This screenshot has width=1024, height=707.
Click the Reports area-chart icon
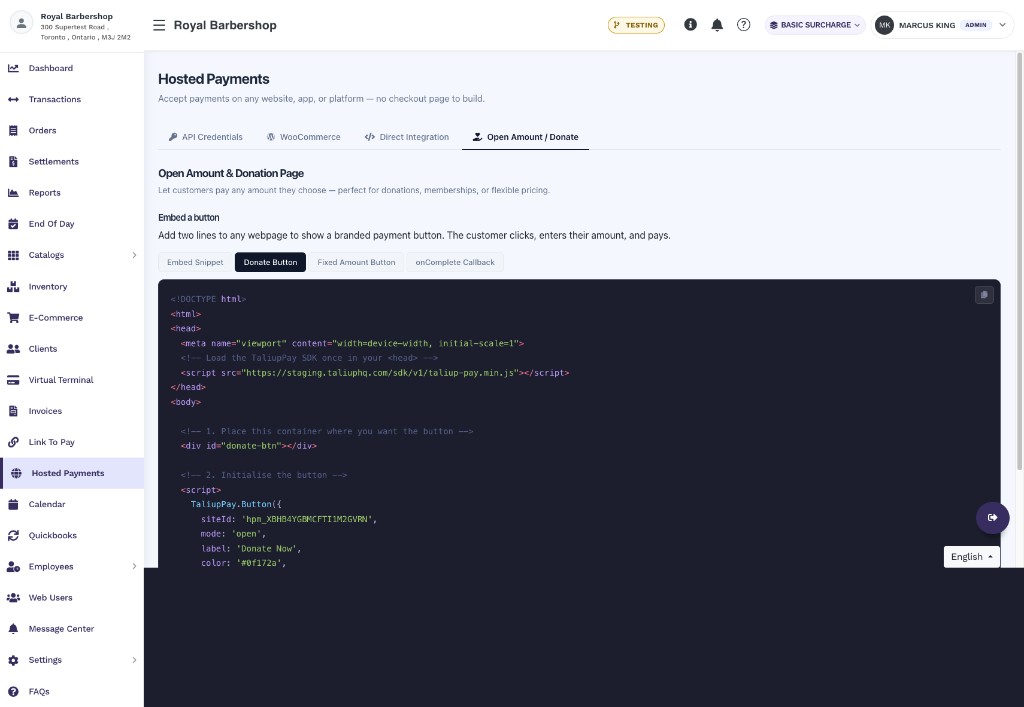[13, 193]
